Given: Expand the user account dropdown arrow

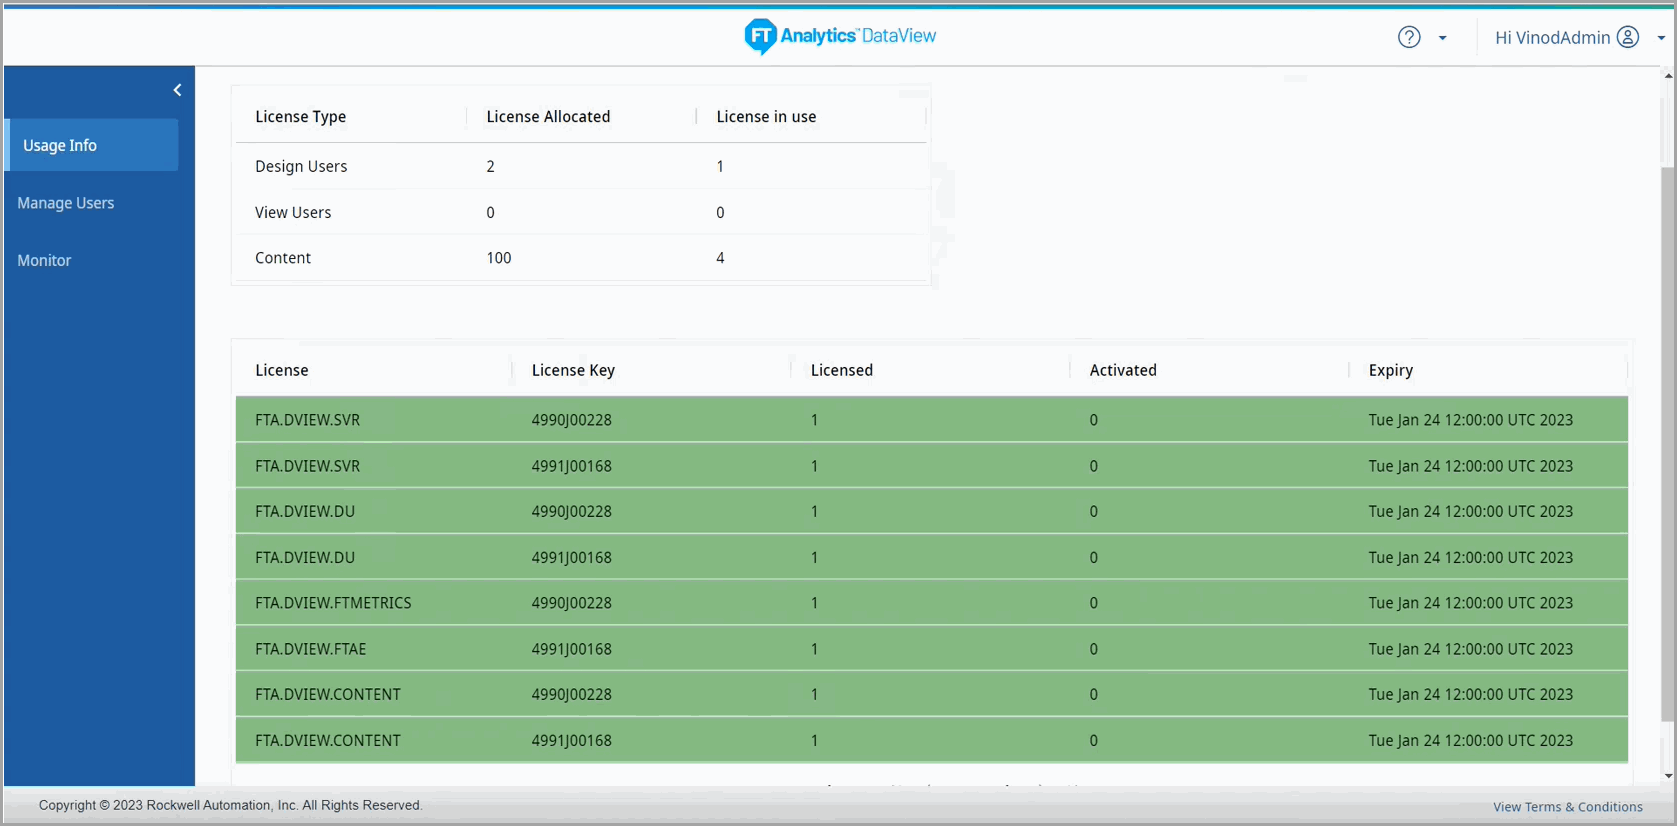Looking at the screenshot, I should tap(1661, 38).
